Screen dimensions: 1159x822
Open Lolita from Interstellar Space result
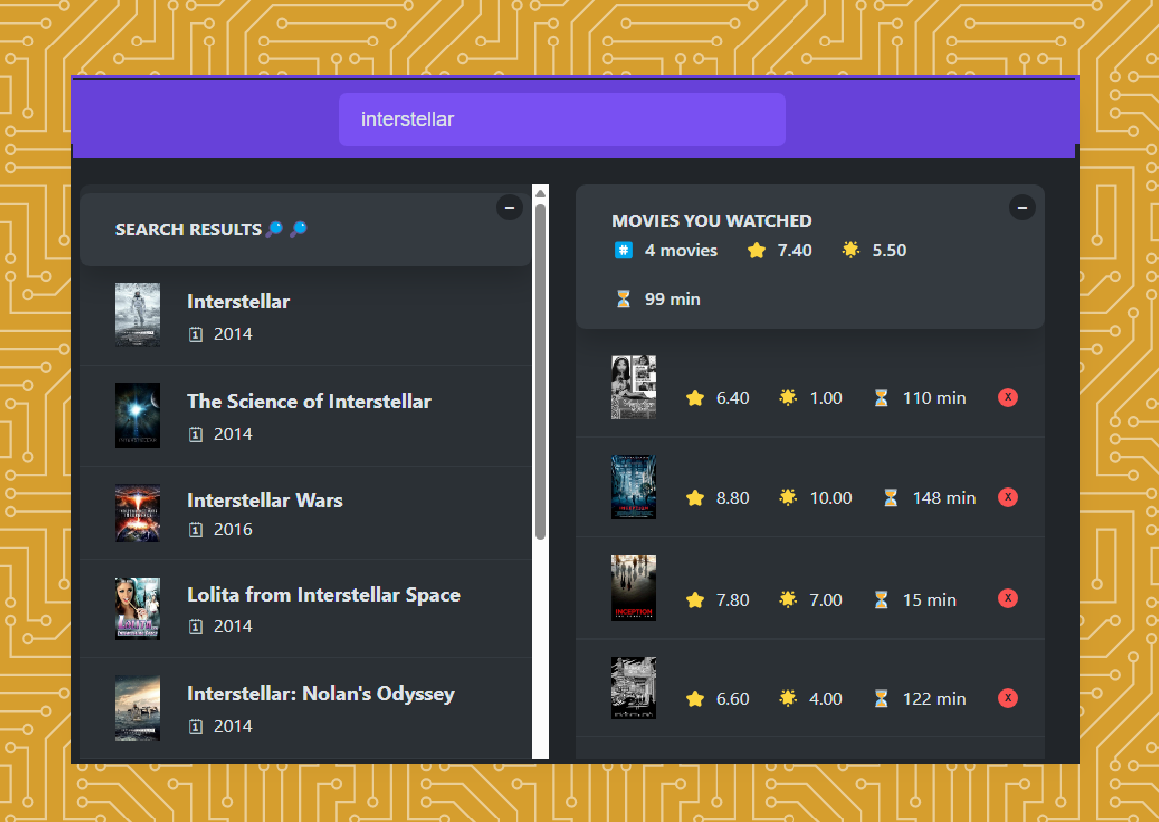pyautogui.click(x=323, y=595)
